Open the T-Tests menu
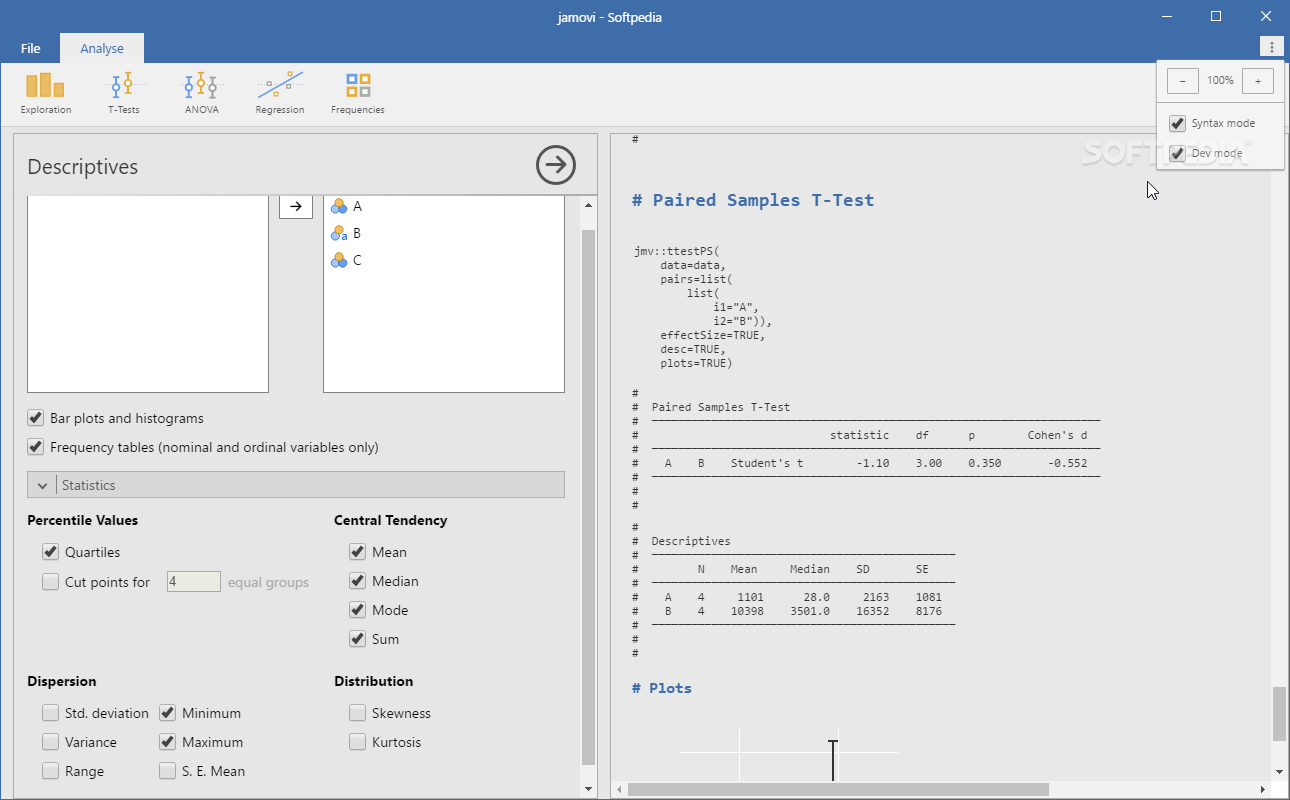This screenshot has height=800, width=1290. 123,94
